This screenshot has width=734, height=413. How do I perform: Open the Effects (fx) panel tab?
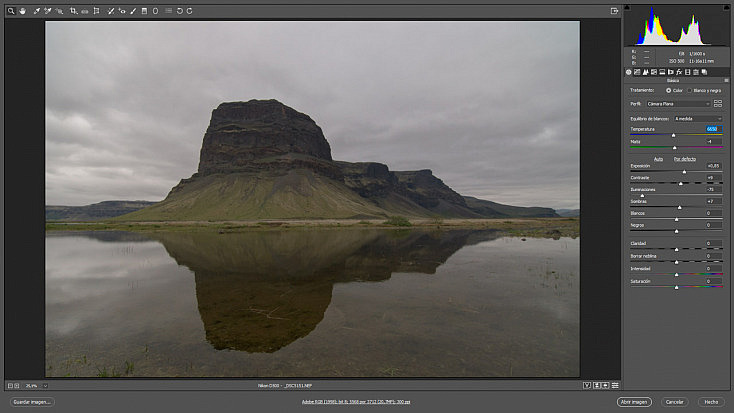pyautogui.click(x=679, y=72)
